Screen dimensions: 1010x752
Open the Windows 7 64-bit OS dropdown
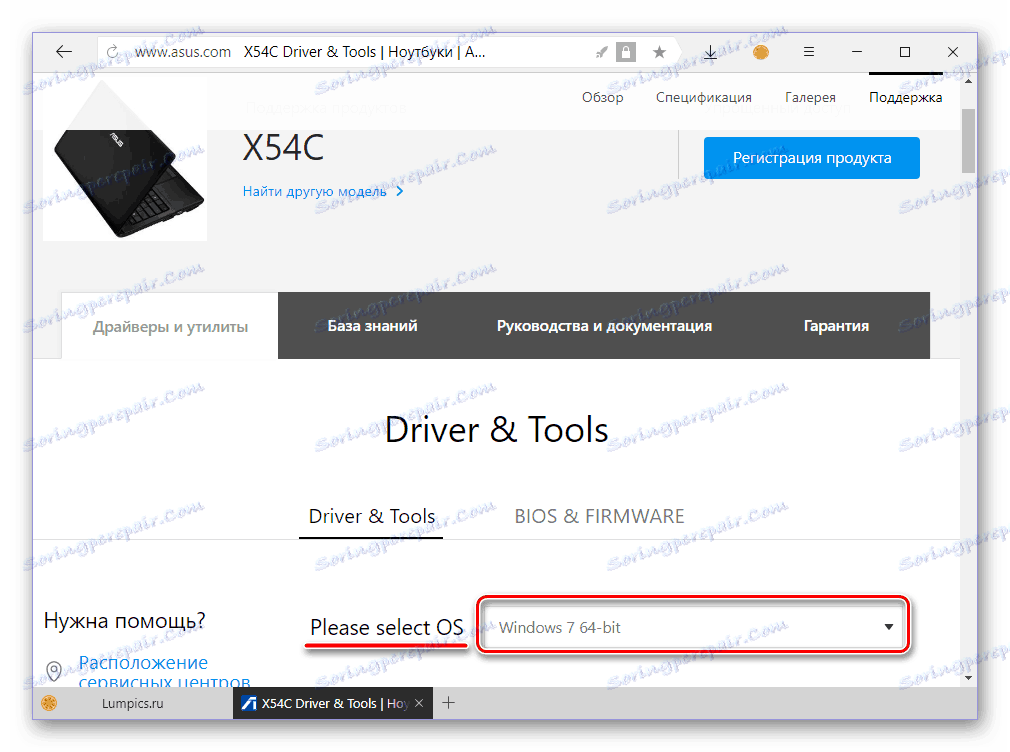694,626
